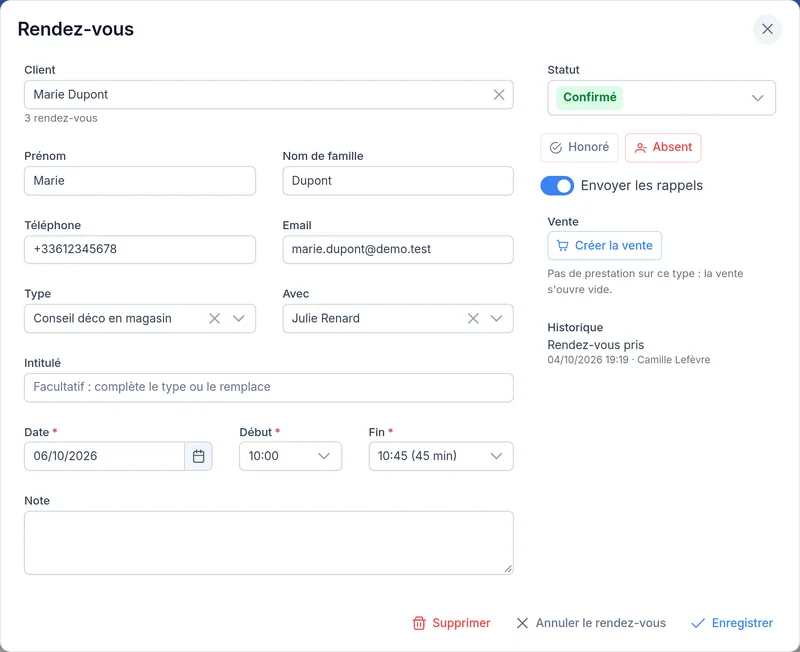Click inside the Note textarea
Screen dimensions: 800x652
tap(268, 543)
